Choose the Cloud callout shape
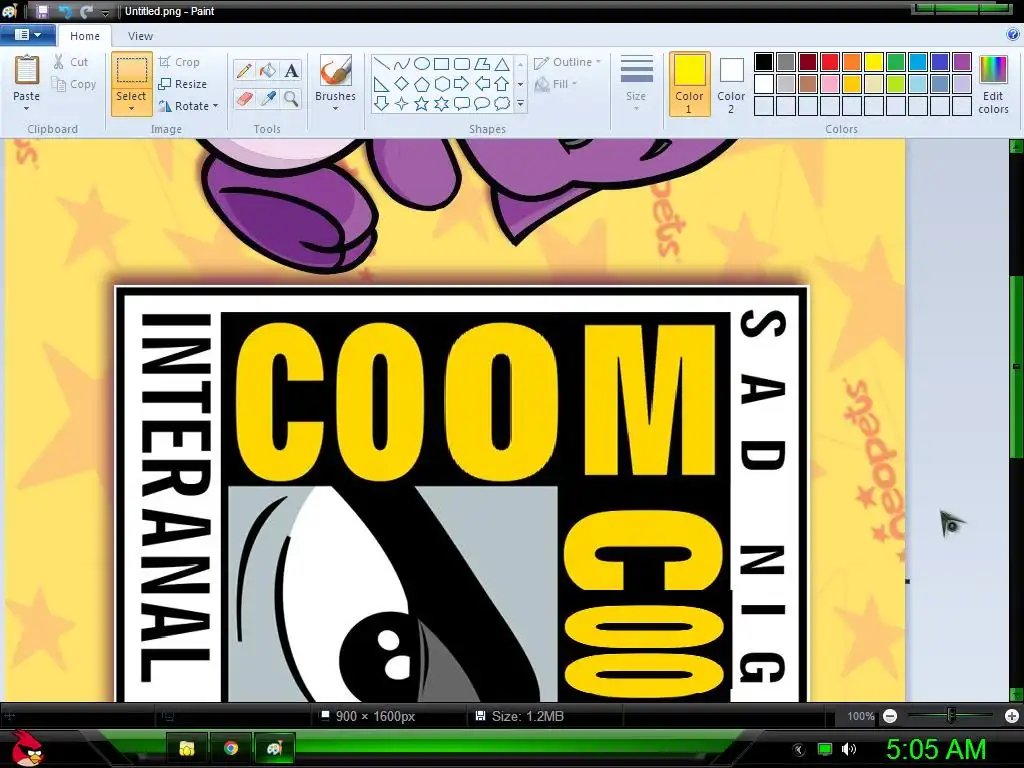This screenshot has height=768, width=1024. coord(502,103)
